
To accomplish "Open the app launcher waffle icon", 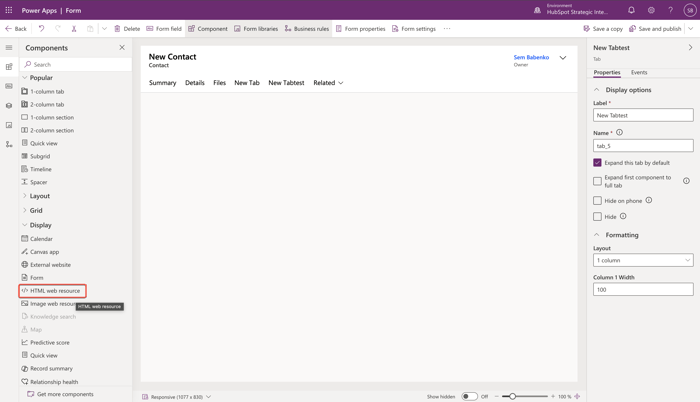I will click(9, 10).
